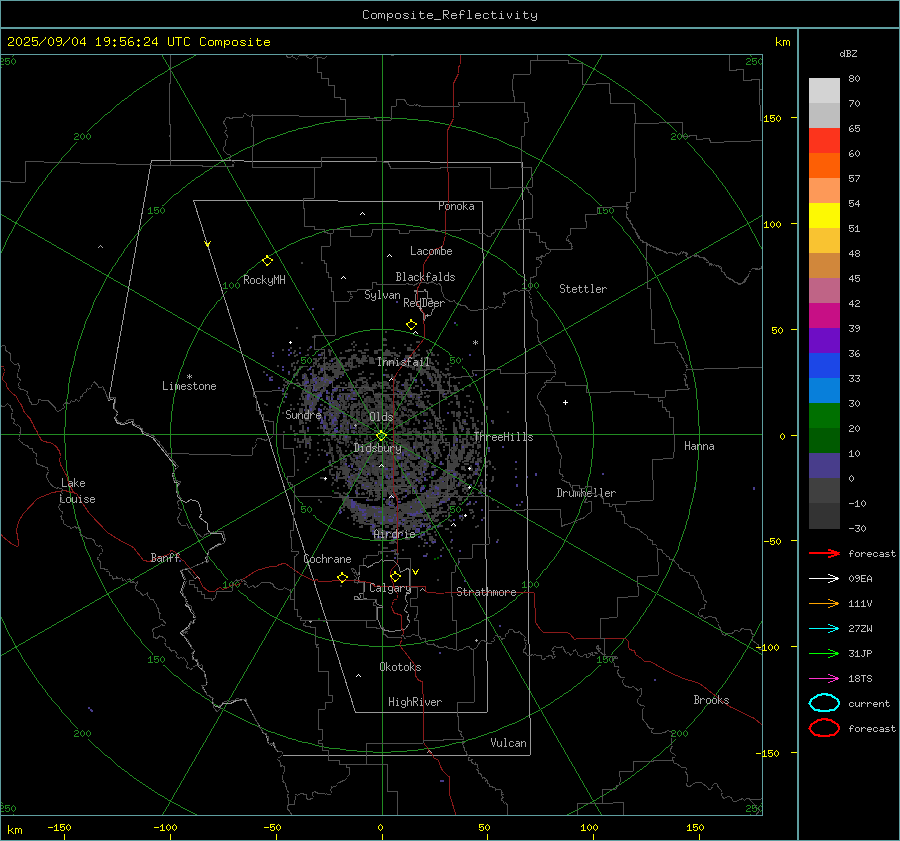The height and width of the screenshot is (841, 900).
Task: Select light blue swatch above 30 dBZ
Action: point(824,391)
